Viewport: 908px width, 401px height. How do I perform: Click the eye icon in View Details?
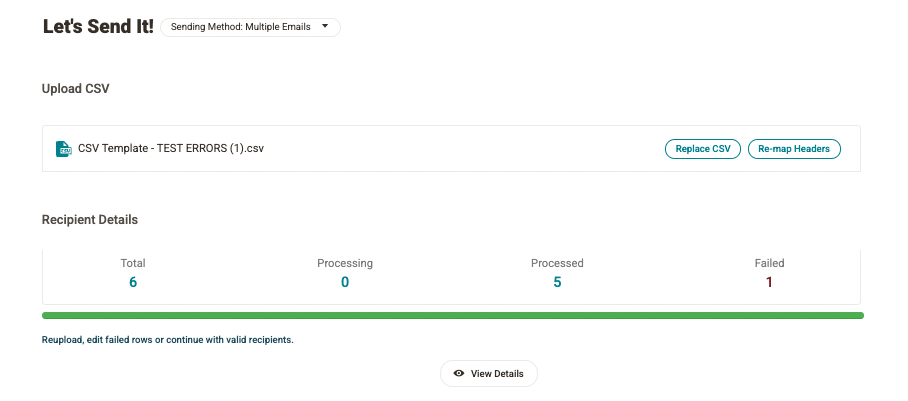[x=459, y=374]
